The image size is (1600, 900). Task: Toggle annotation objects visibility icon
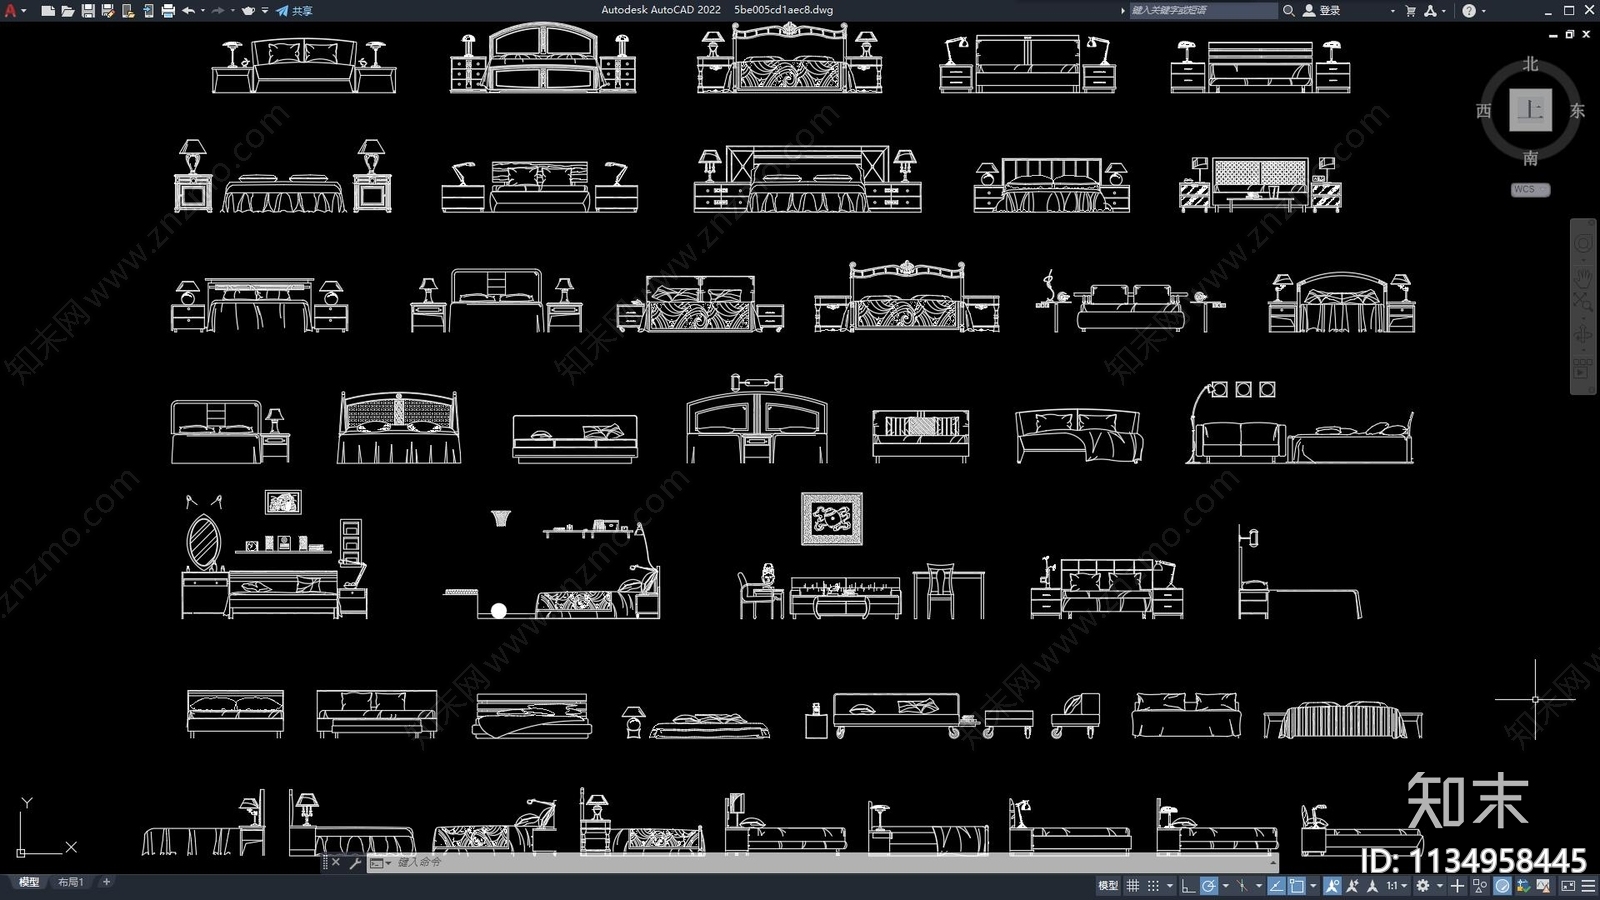(x=1332, y=885)
